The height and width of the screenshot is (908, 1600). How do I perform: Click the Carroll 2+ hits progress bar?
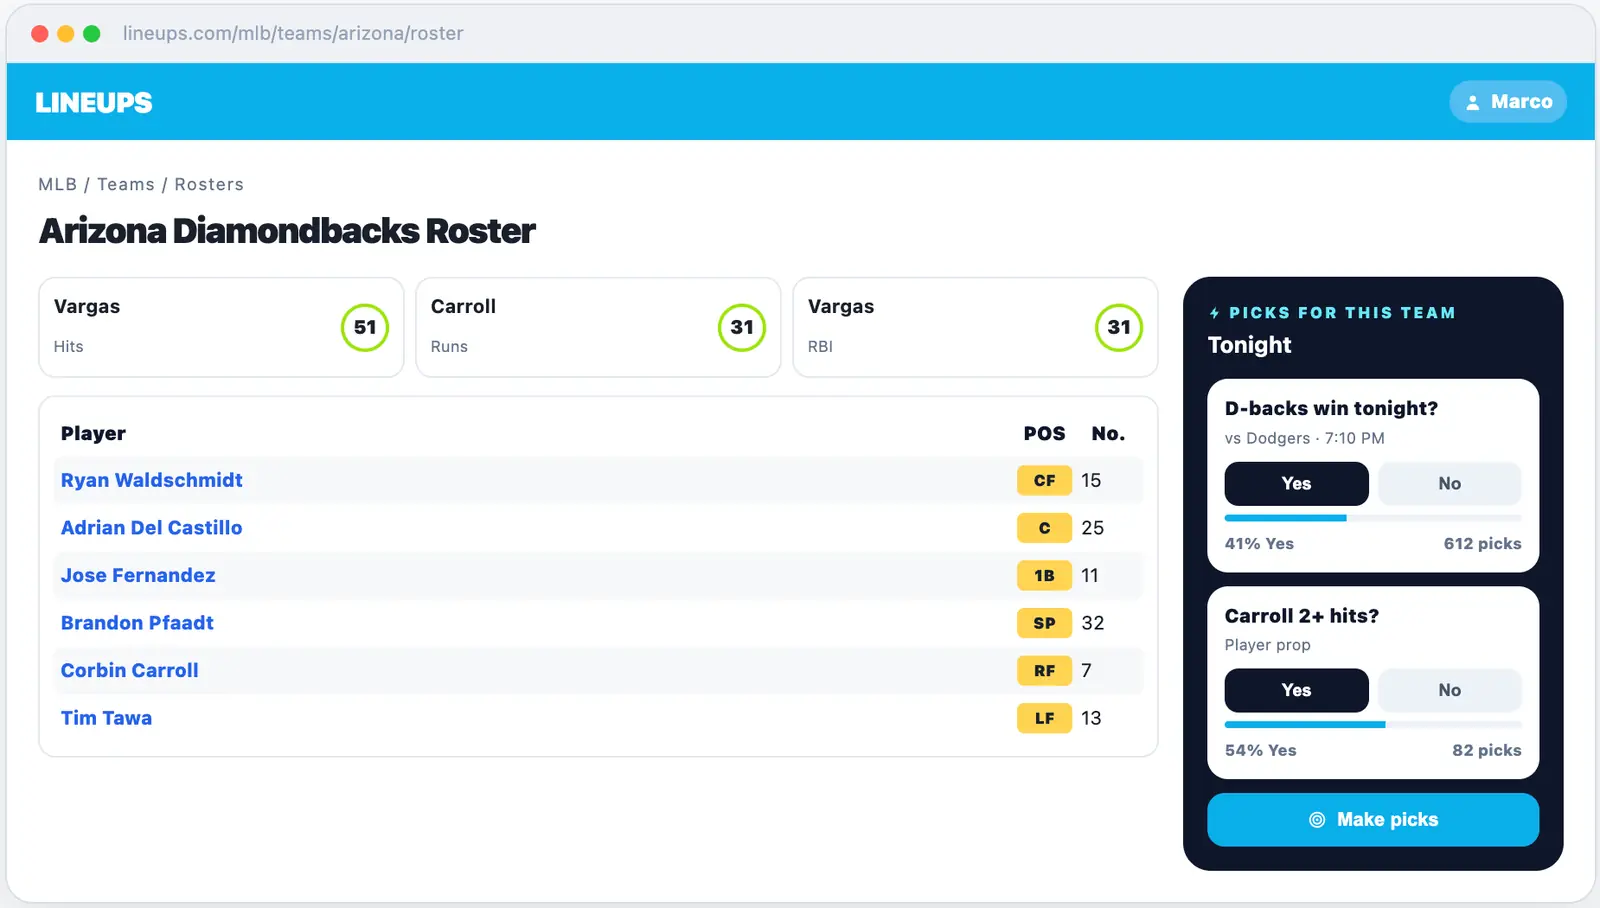tap(1373, 725)
